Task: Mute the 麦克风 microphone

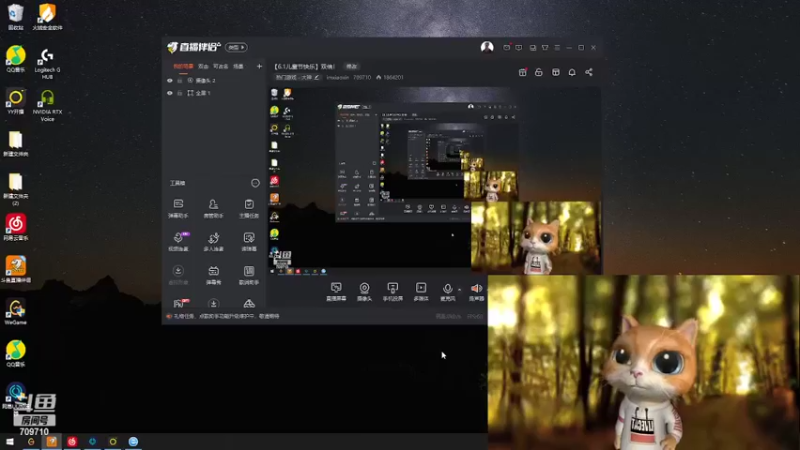Action: point(447,291)
